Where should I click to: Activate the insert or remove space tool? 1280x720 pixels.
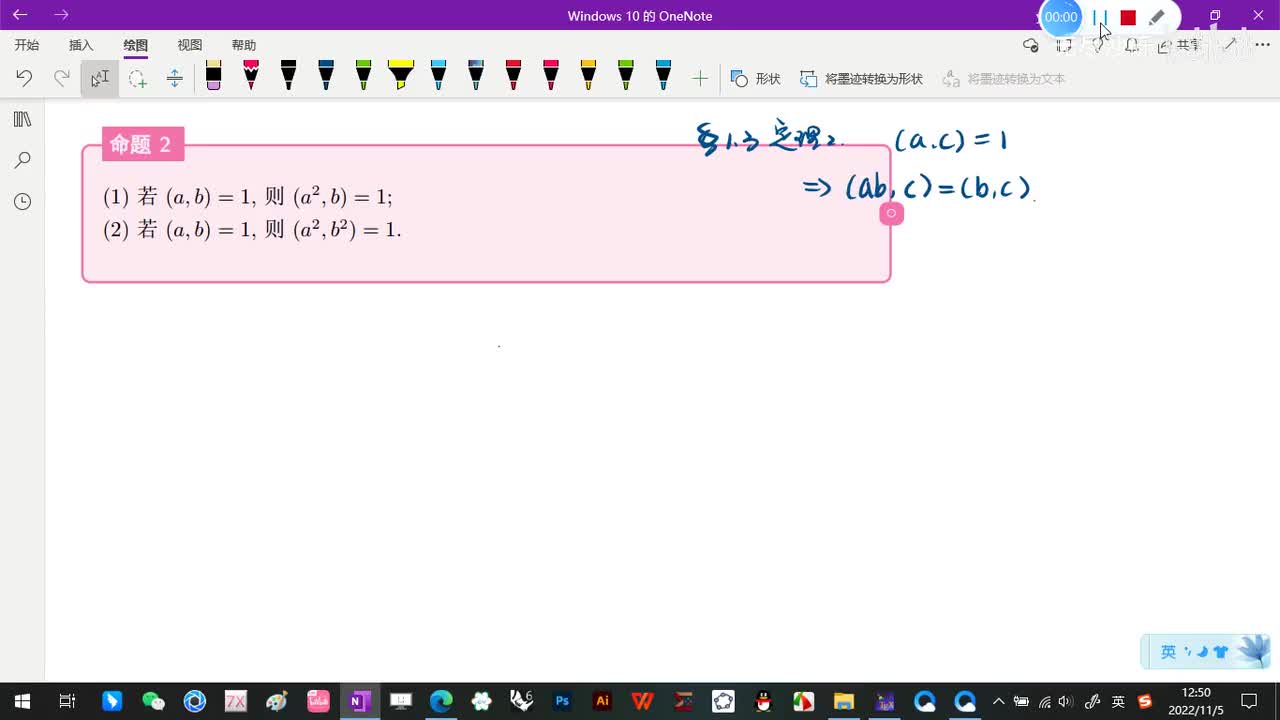click(x=175, y=78)
